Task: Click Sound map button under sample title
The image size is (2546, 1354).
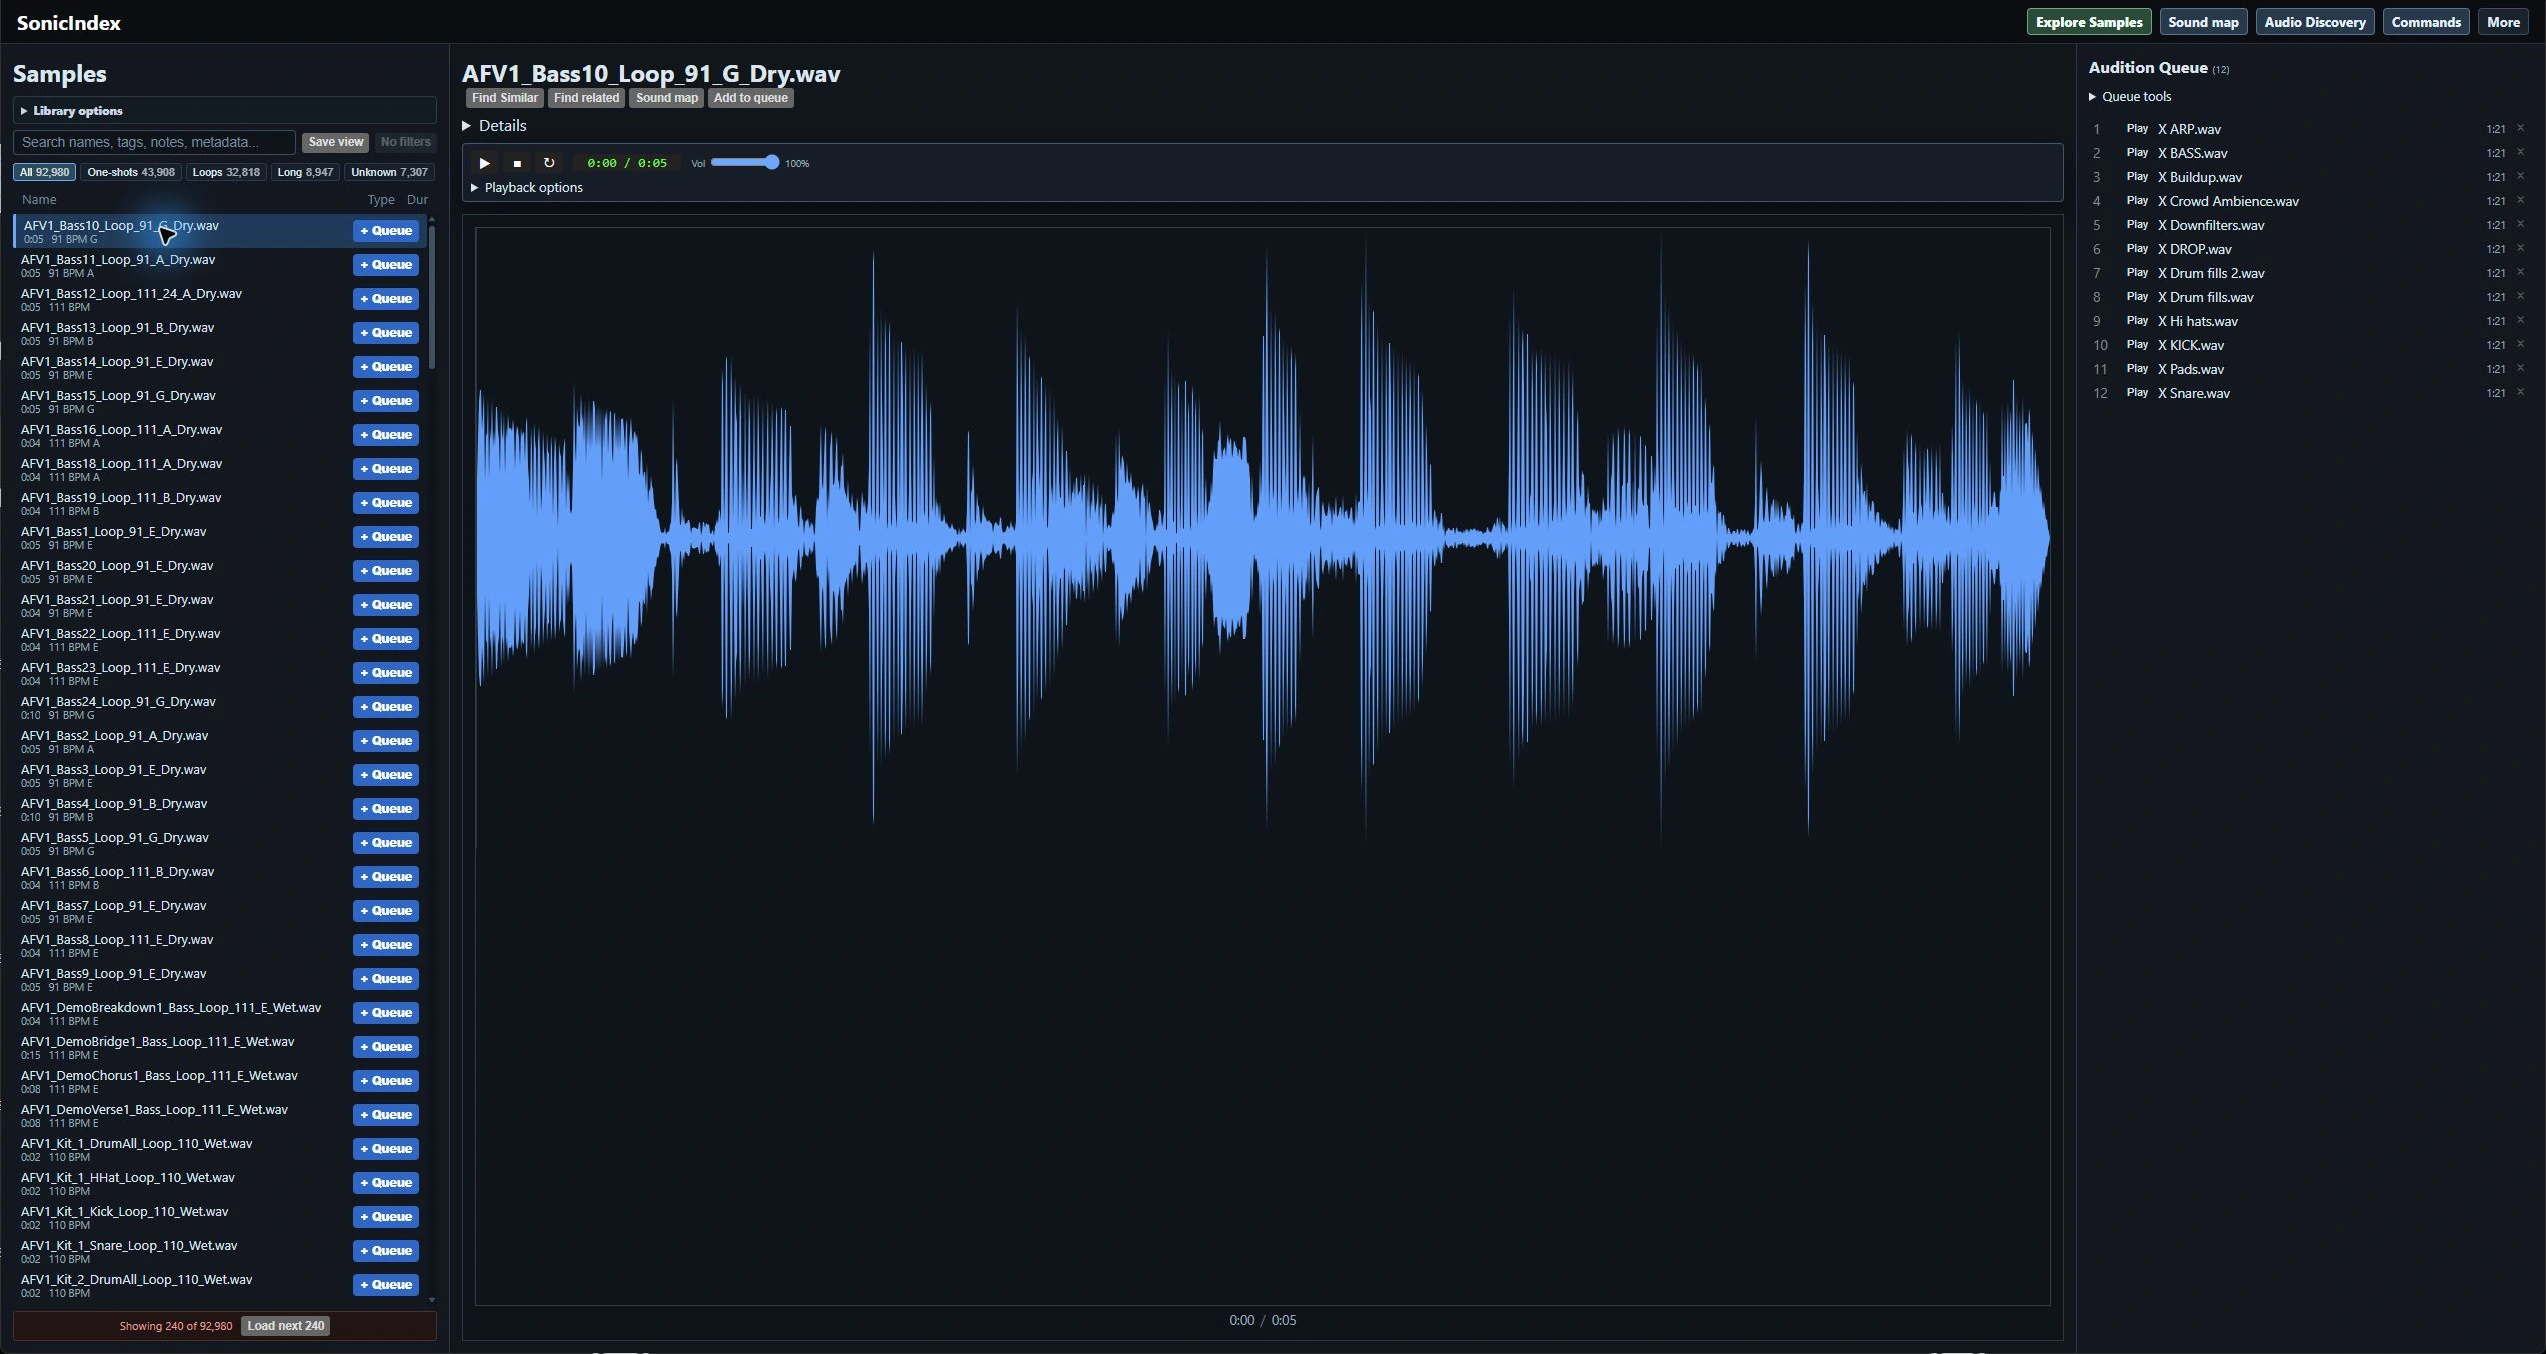Action: (667, 98)
